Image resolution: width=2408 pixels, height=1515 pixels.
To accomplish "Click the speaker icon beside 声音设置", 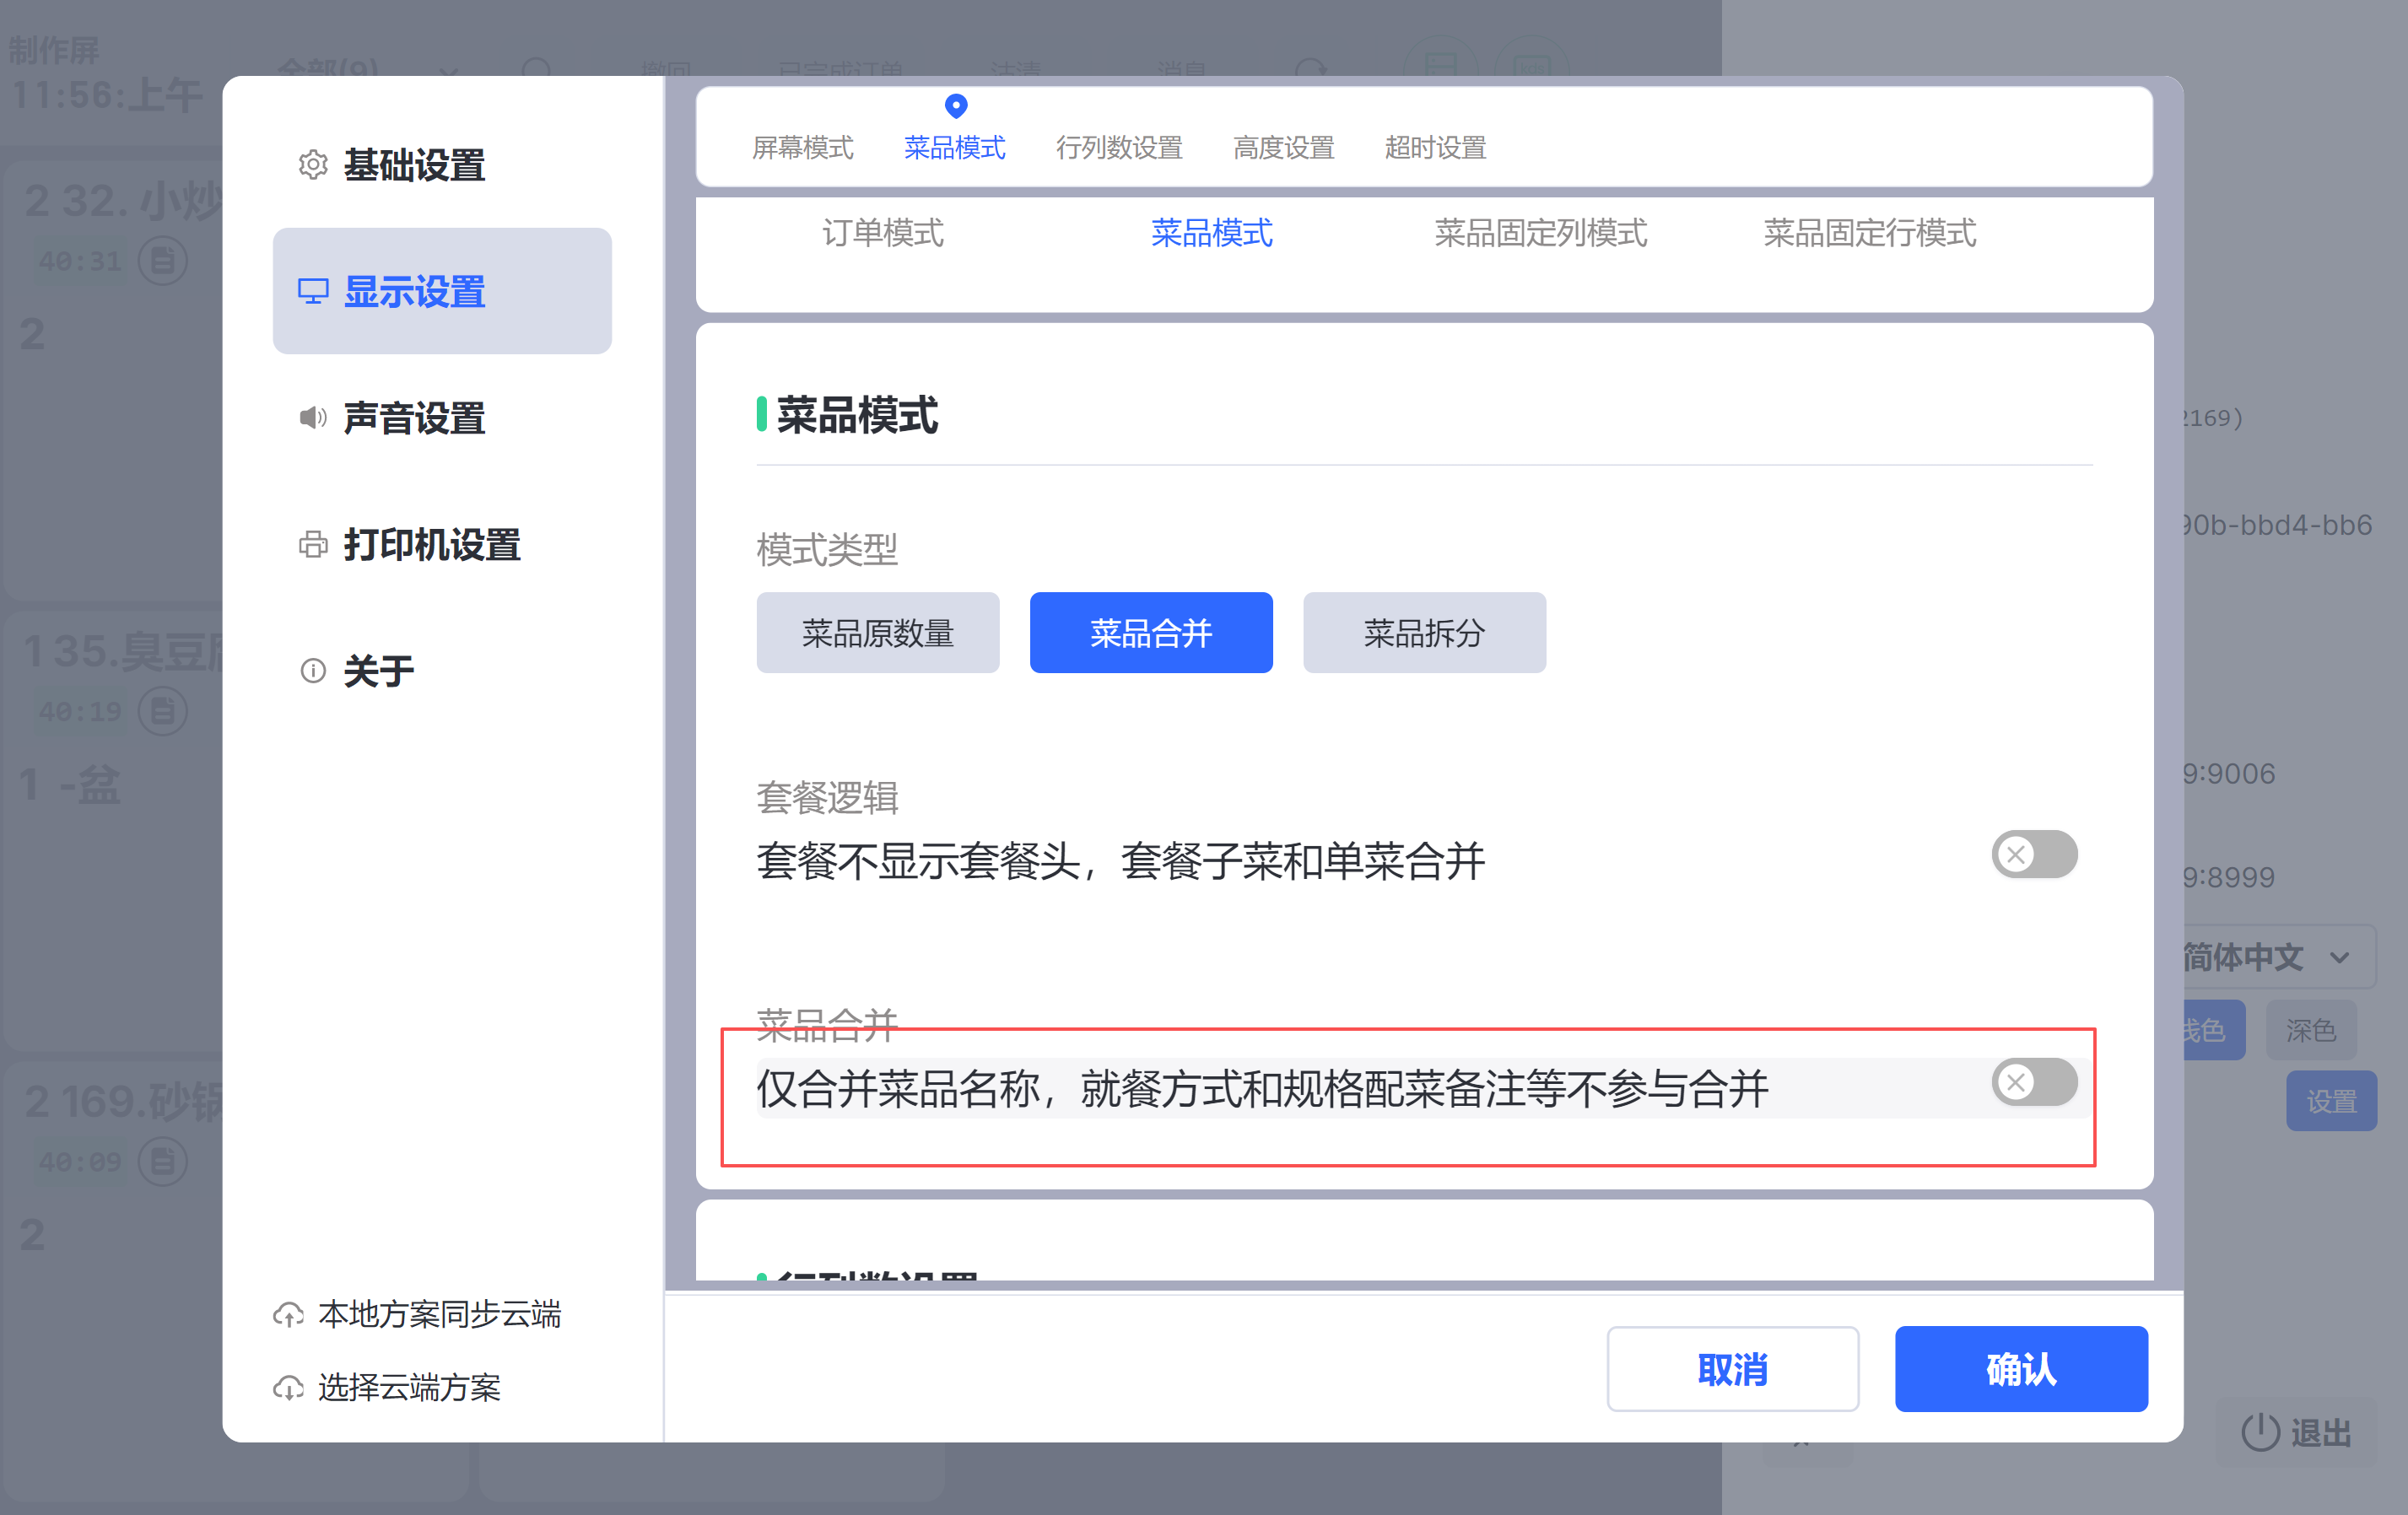I will 313,417.
